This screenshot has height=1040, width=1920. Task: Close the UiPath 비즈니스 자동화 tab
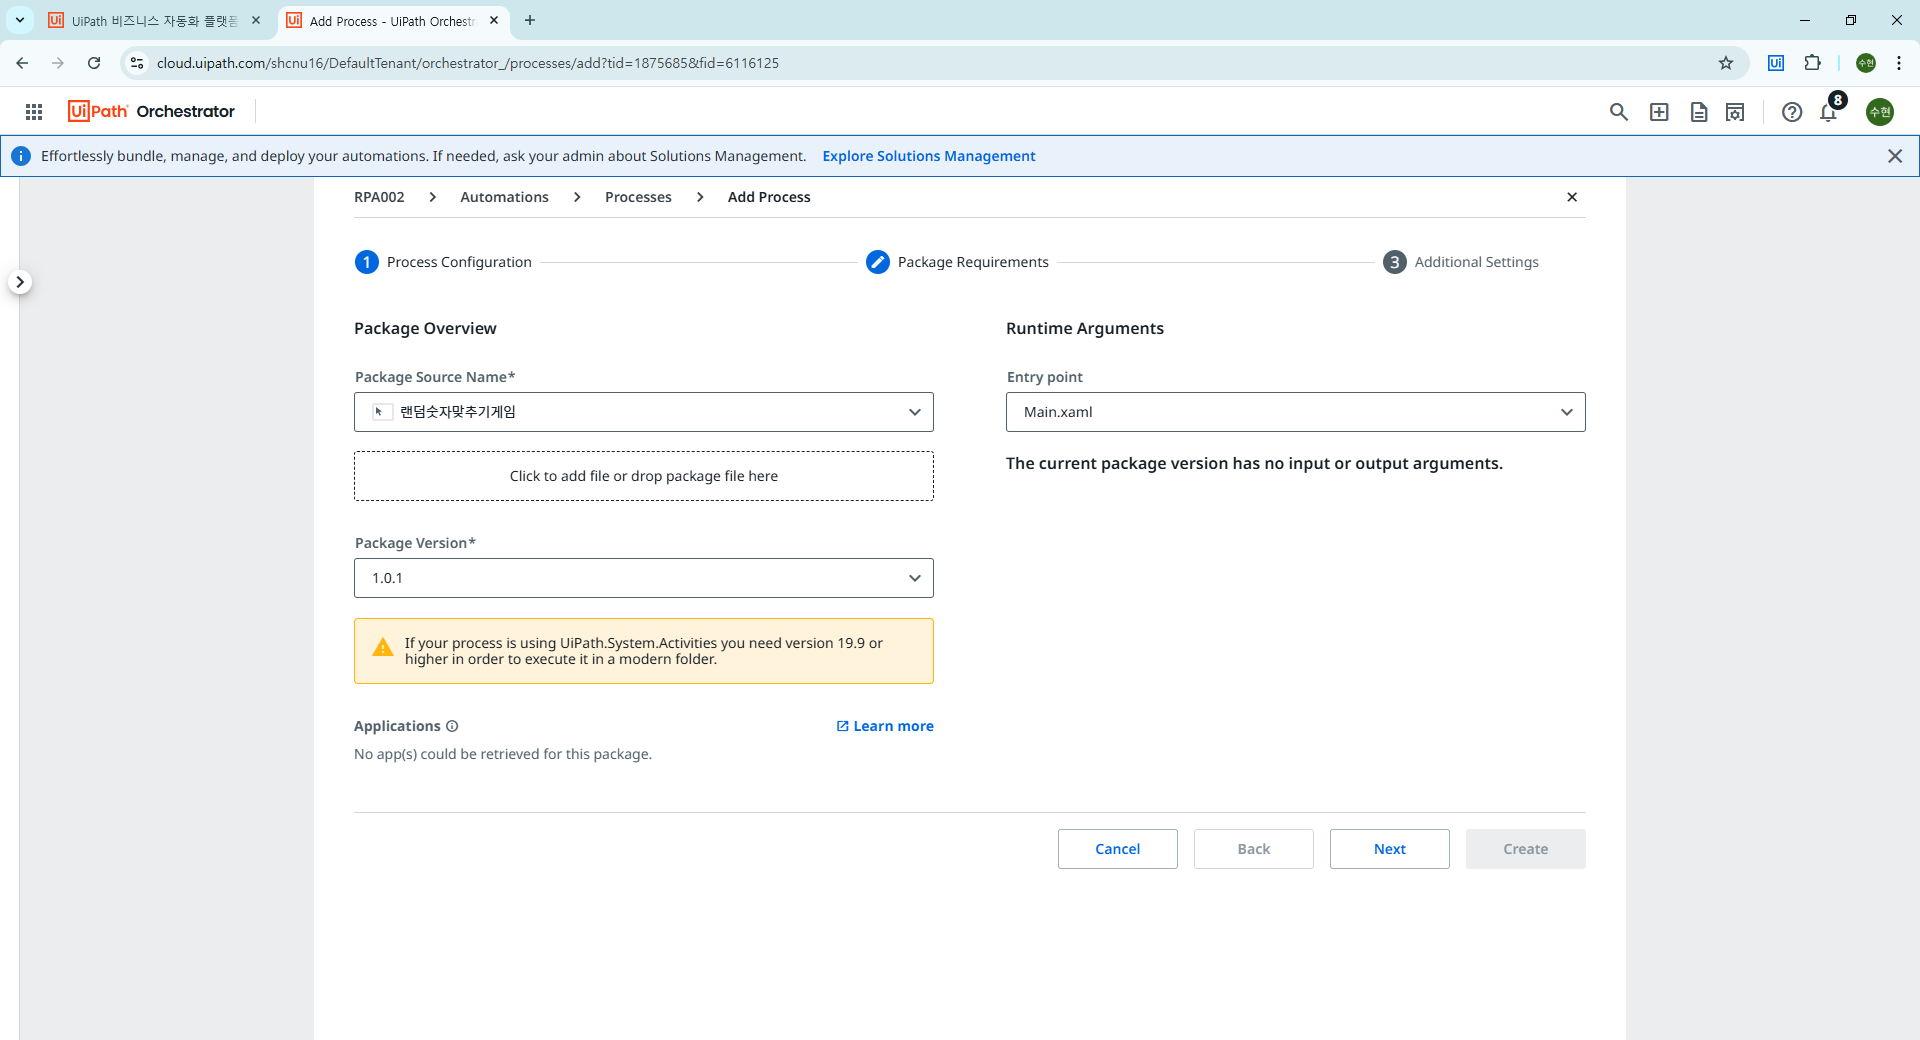pos(256,20)
